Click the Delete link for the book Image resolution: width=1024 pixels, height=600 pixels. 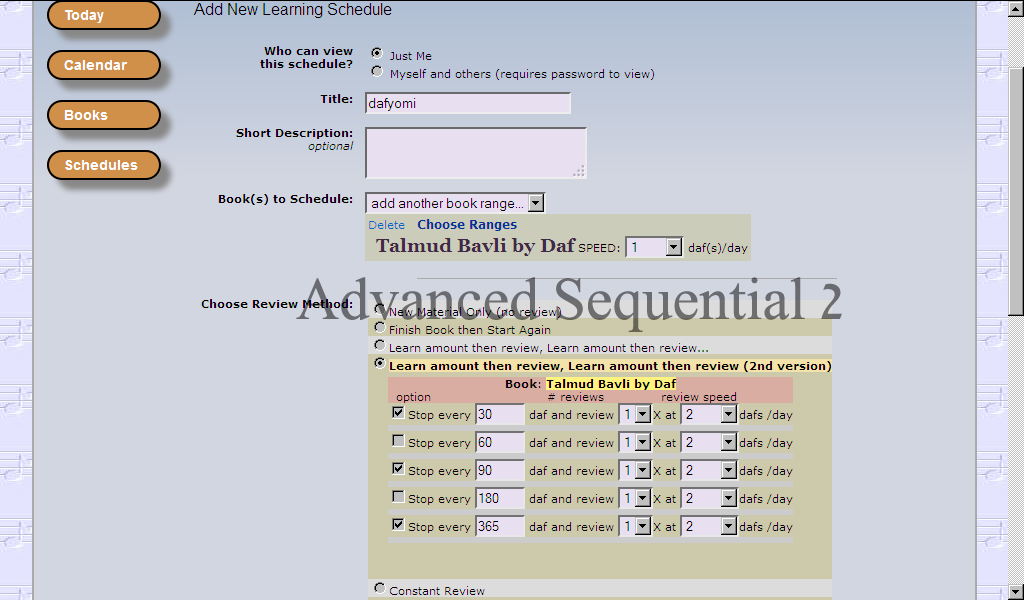pos(386,225)
